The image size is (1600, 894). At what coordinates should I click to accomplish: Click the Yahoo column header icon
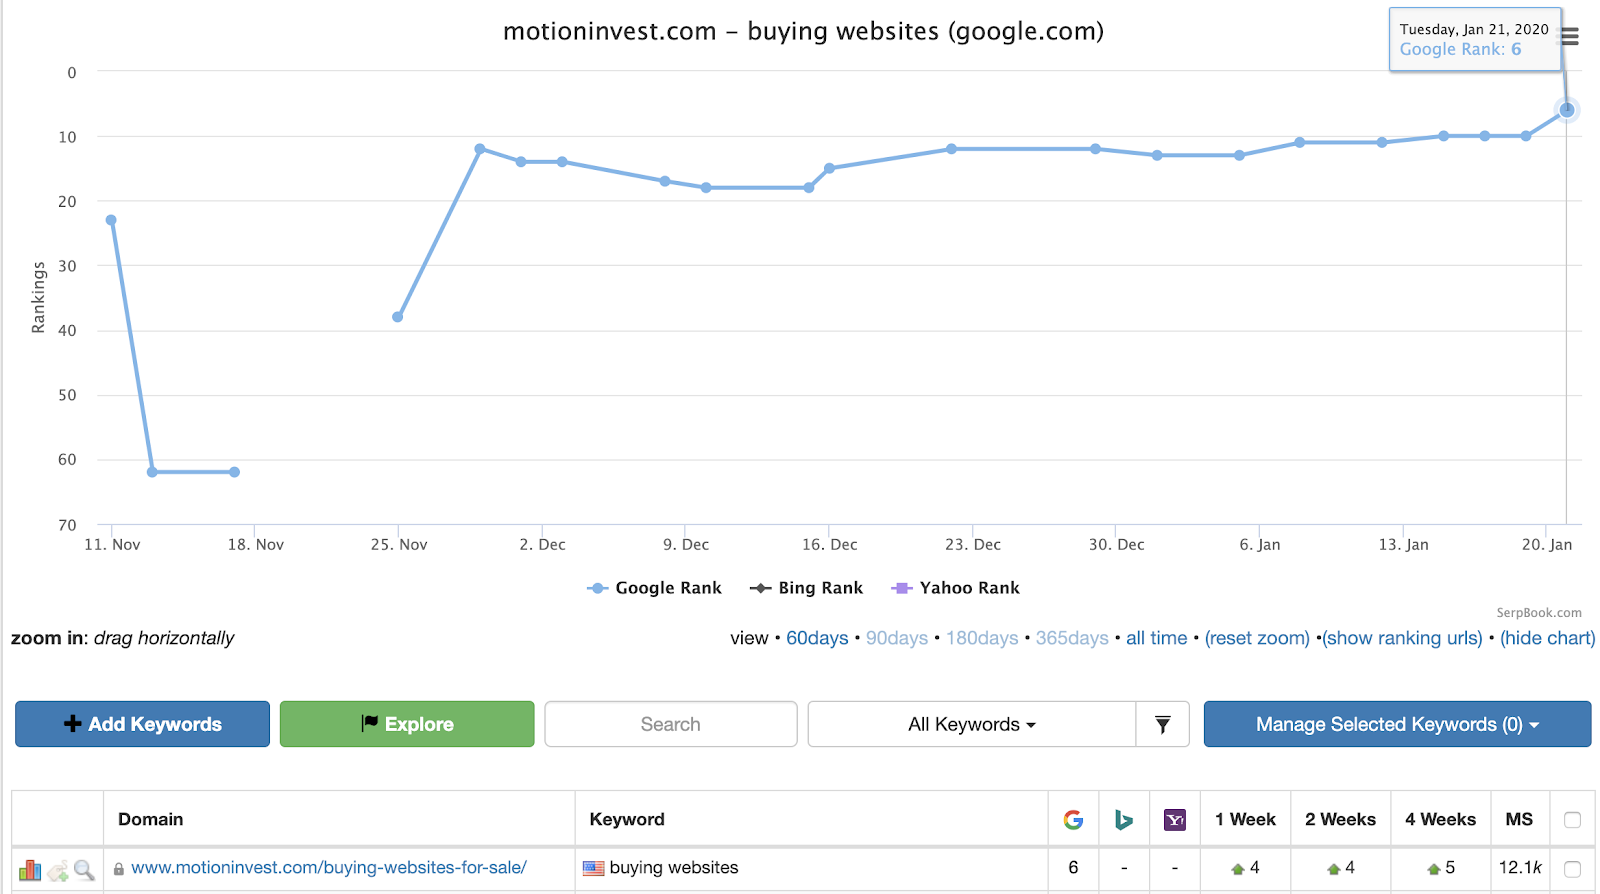pyautogui.click(x=1175, y=820)
